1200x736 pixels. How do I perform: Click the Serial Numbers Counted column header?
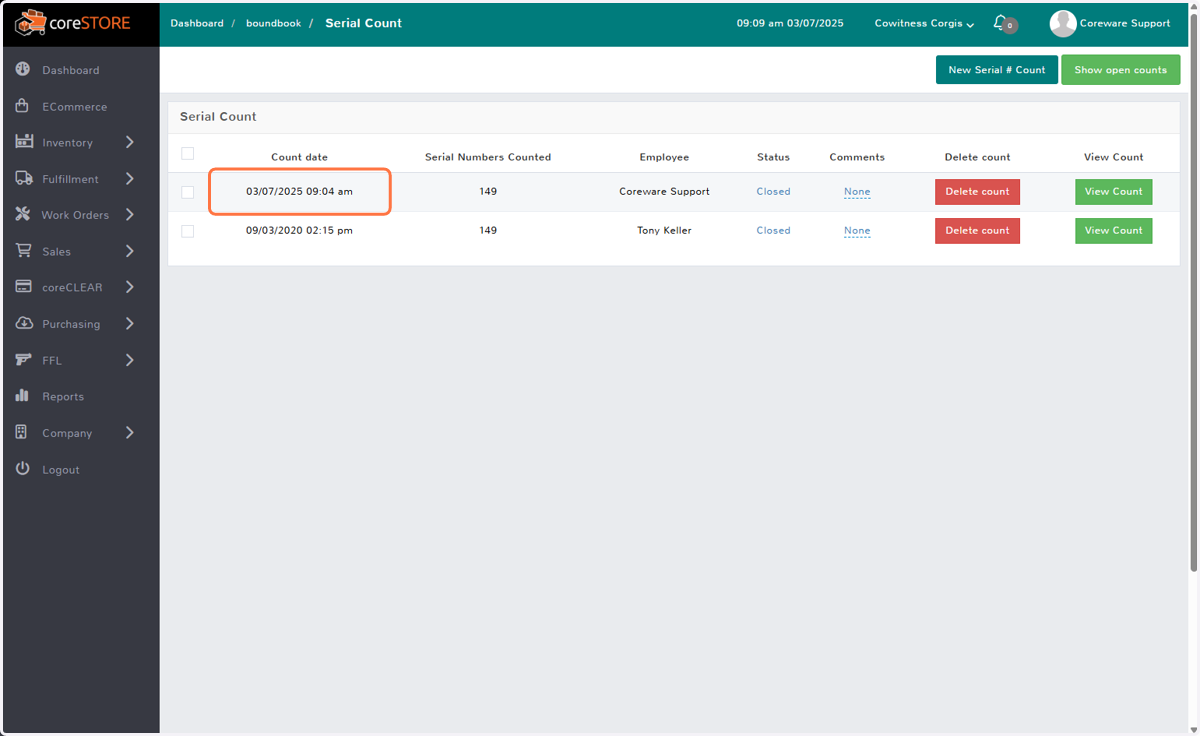point(488,157)
